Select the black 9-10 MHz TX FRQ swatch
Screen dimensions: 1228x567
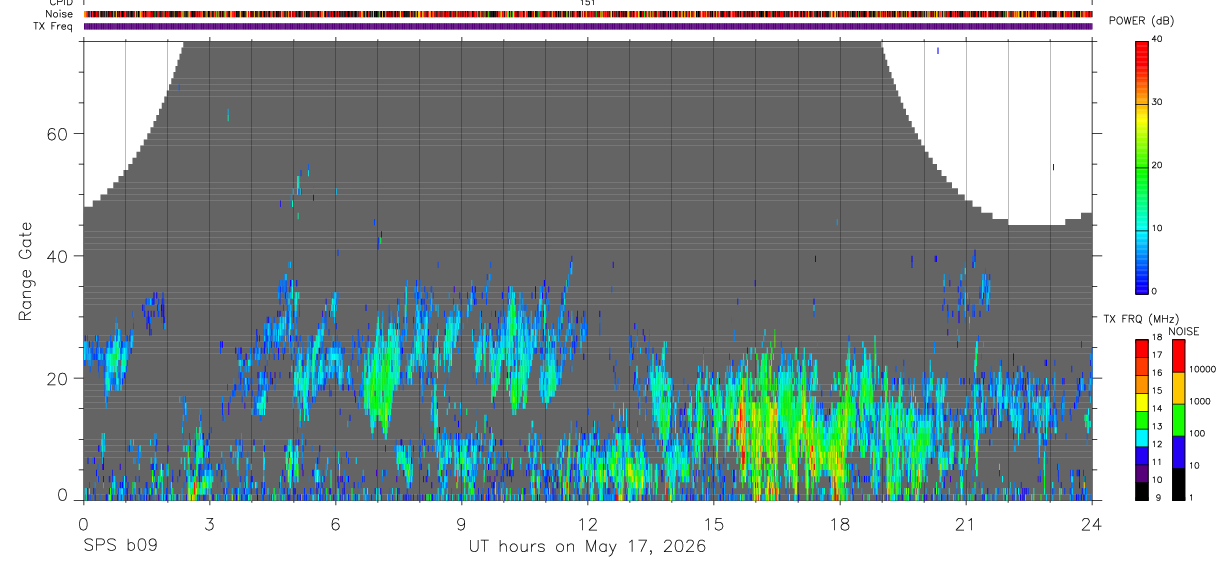[x=1141, y=489]
